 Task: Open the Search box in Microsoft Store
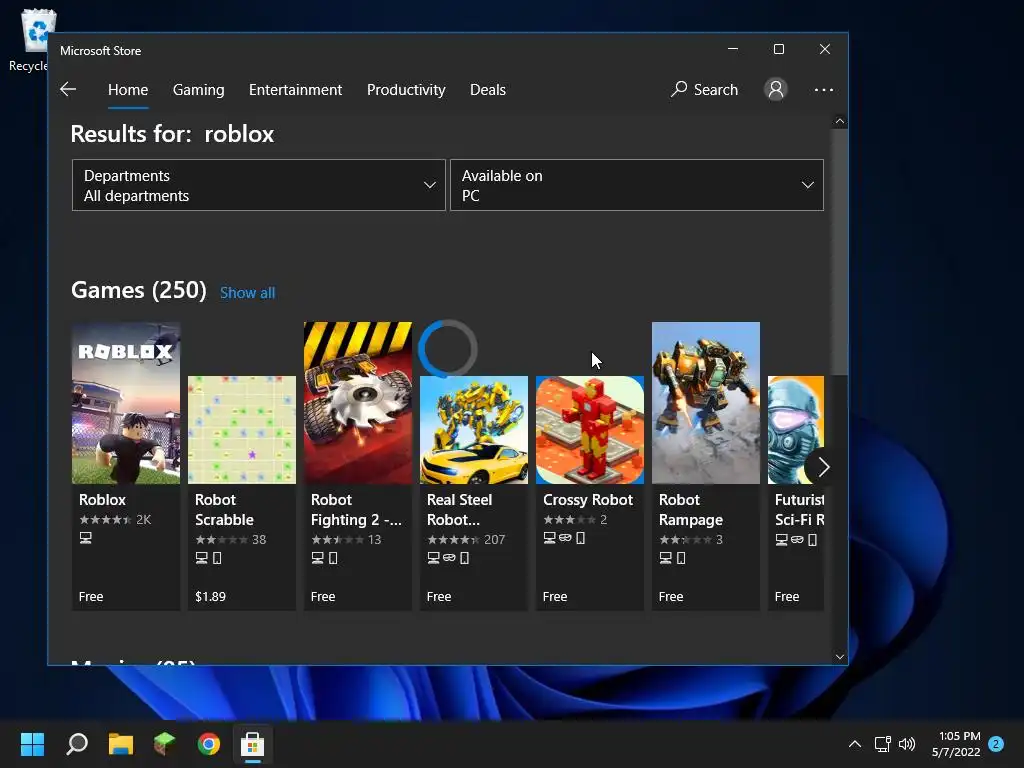tap(705, 89)
